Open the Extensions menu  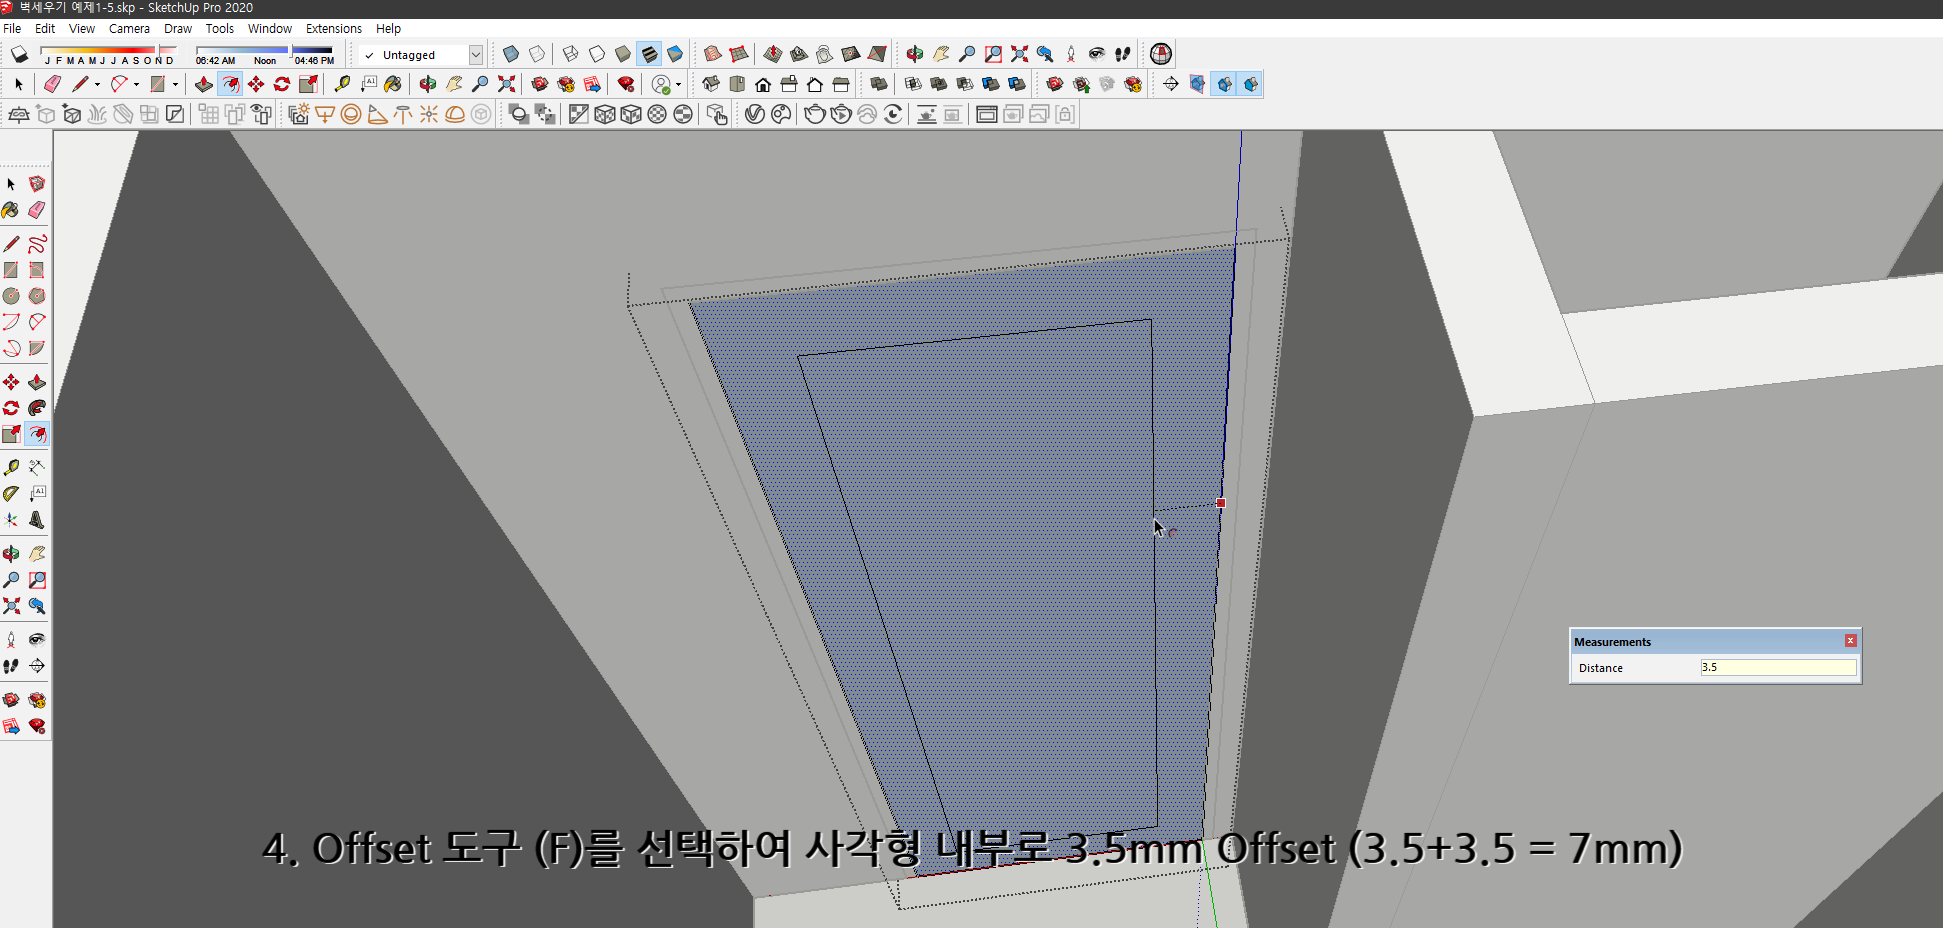point(334,29)
